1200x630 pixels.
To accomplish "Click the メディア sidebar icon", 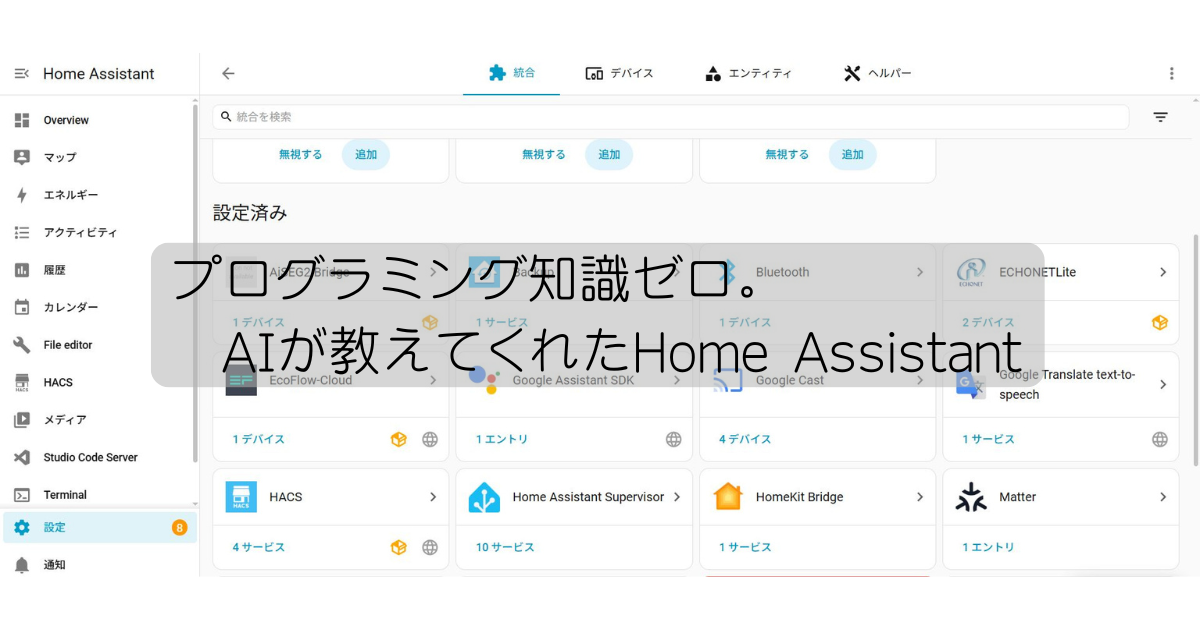I will tap(22, 420).
